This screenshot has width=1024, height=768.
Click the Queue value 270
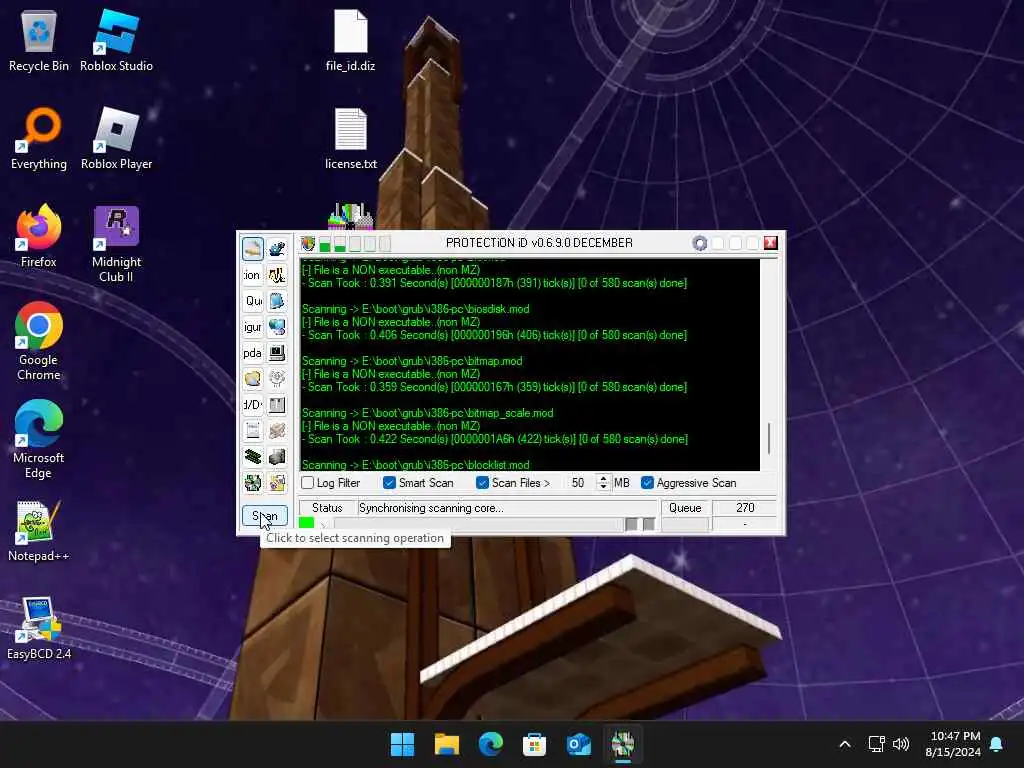744,507
